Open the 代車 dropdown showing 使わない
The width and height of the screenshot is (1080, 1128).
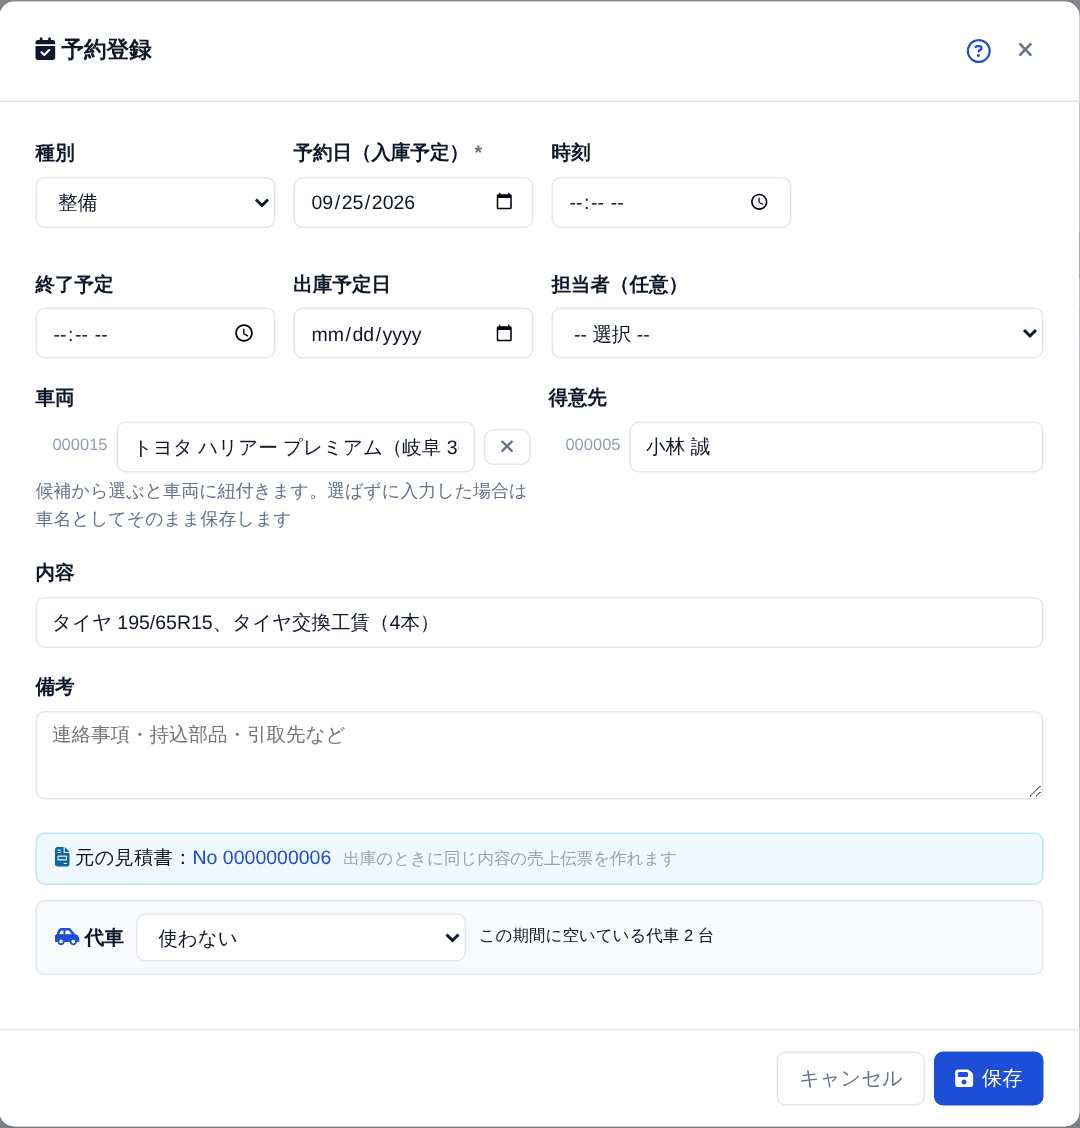301,937
